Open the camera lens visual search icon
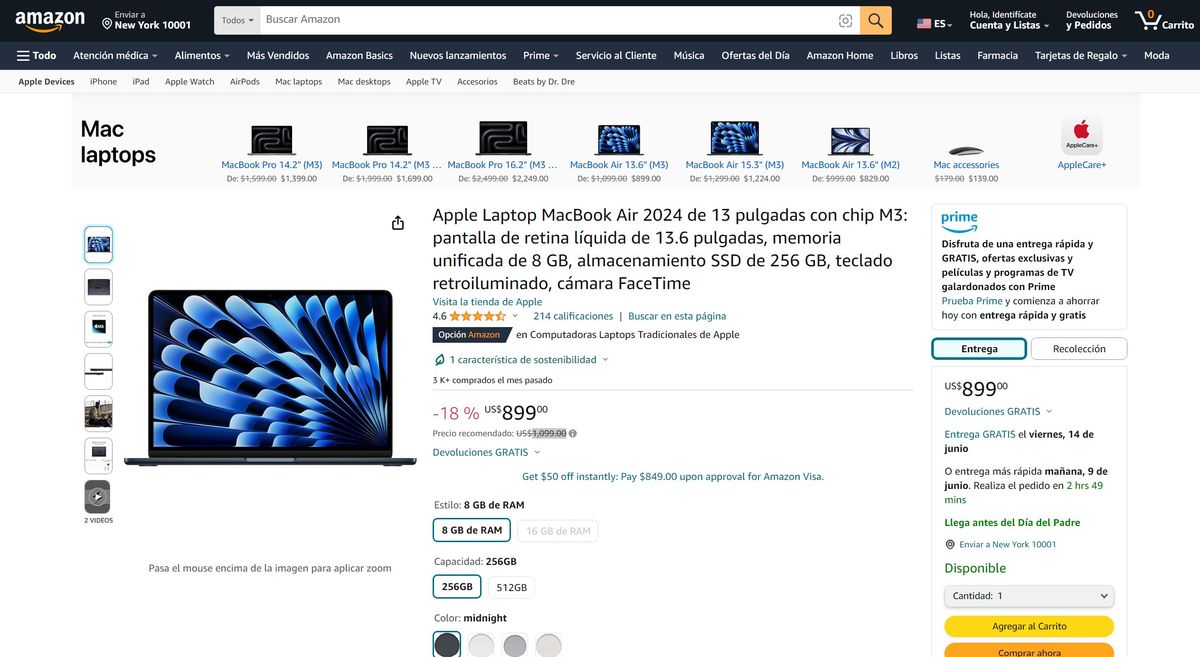Image resolution: width=1200 pixels, height=657 pixels. tap(846, 20)
